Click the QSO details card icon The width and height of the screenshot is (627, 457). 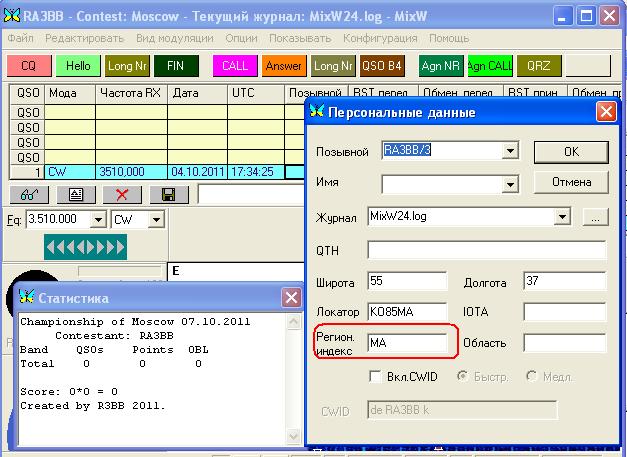tap(75, 194)
